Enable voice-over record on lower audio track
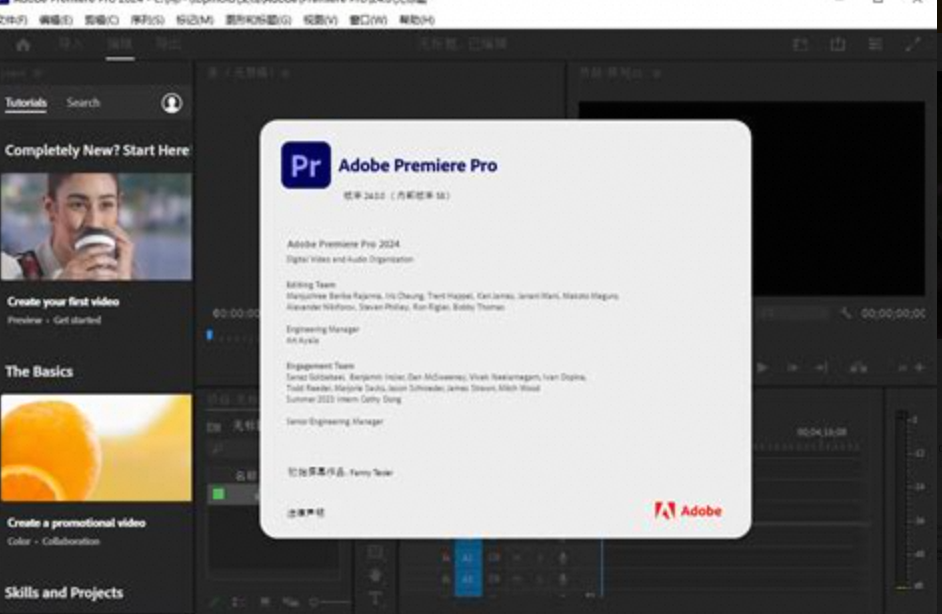Viewport: 942px width, 614px height. [x=562, y=580]
